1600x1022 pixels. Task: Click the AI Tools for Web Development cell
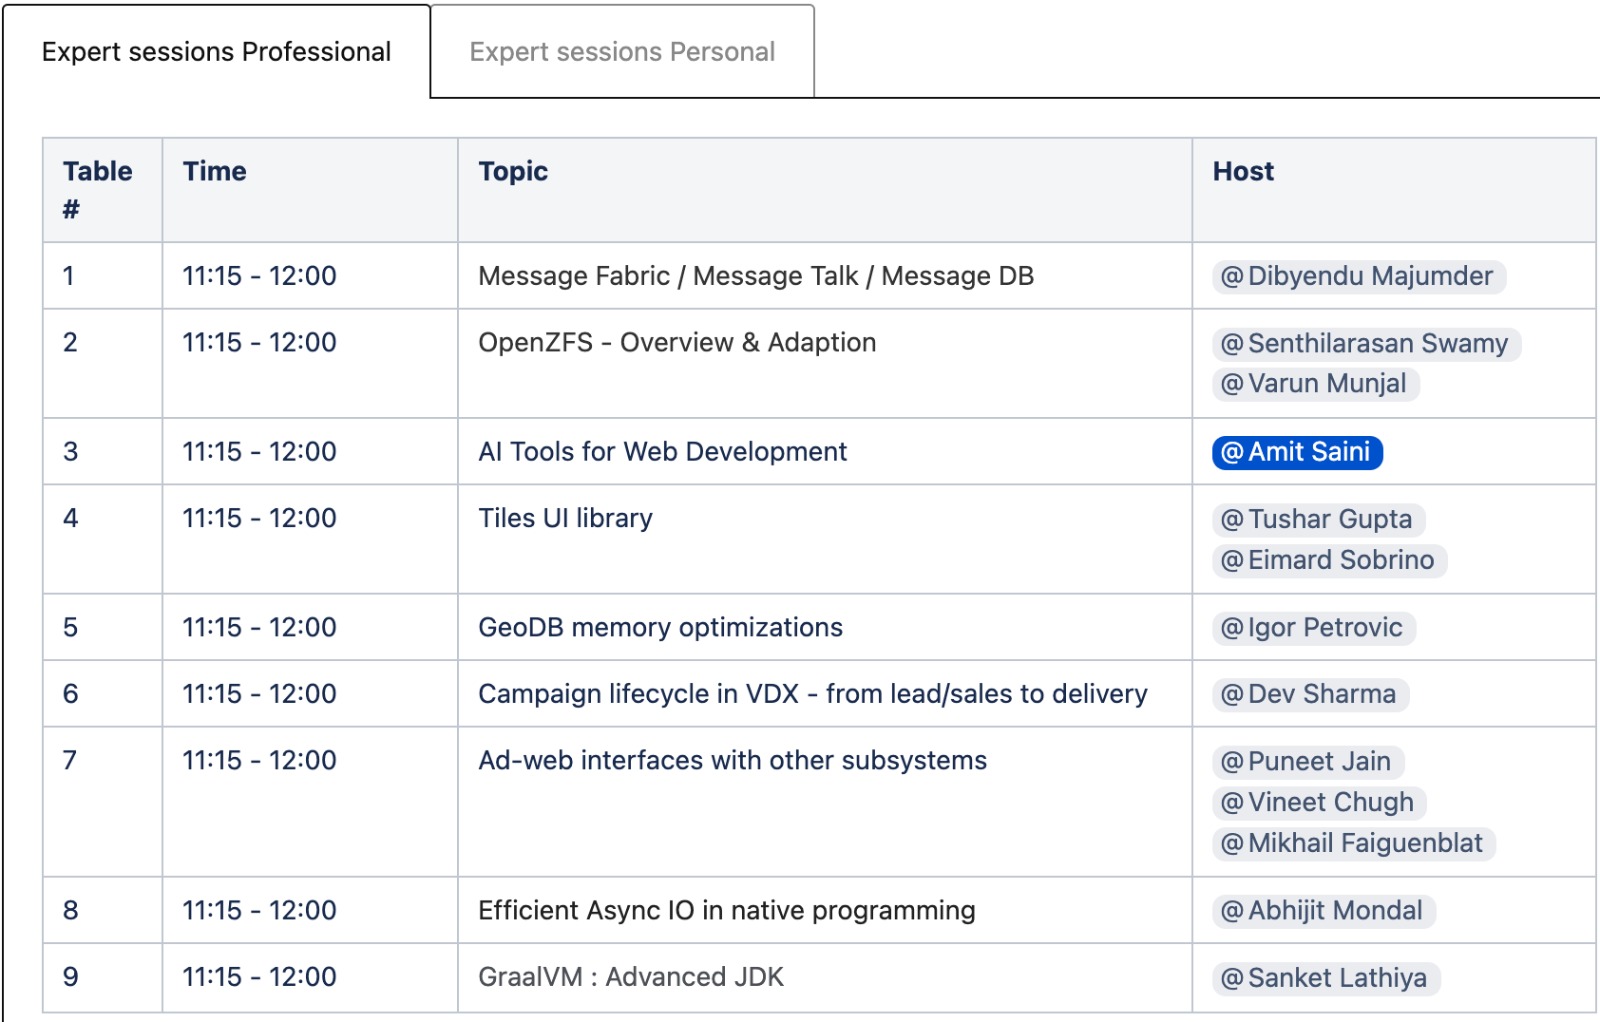(662, 452)
